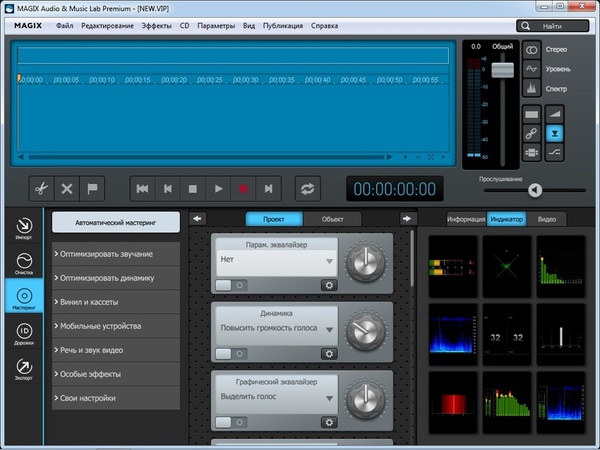600x450 pixels.
Task: Toggle Парам. эквалайзер power switch
Action: tap(231, 285)
